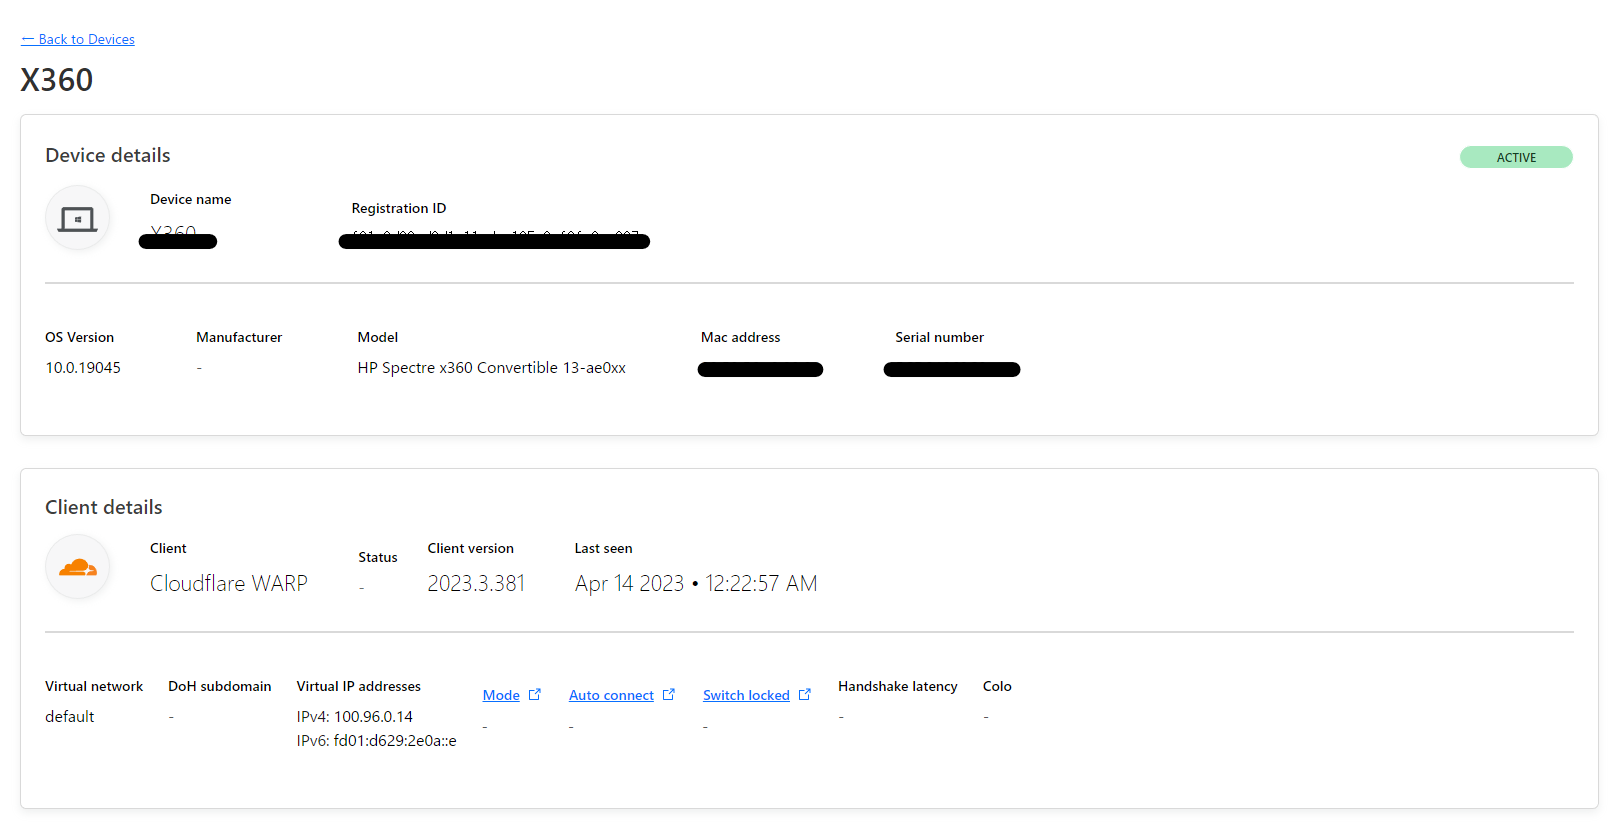This screenshot has width=1623, height=832.
Task: Click the Client version label
Action: click(471, 548)
